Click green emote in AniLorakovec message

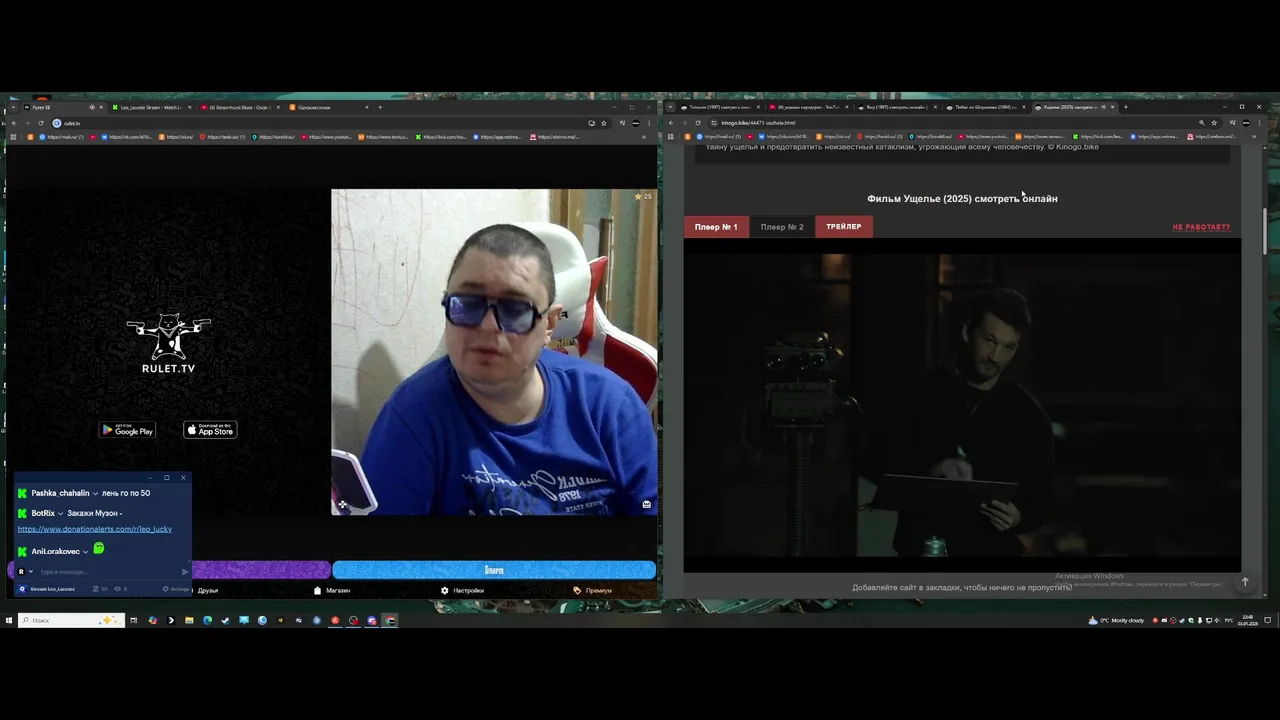click(98, 548)
